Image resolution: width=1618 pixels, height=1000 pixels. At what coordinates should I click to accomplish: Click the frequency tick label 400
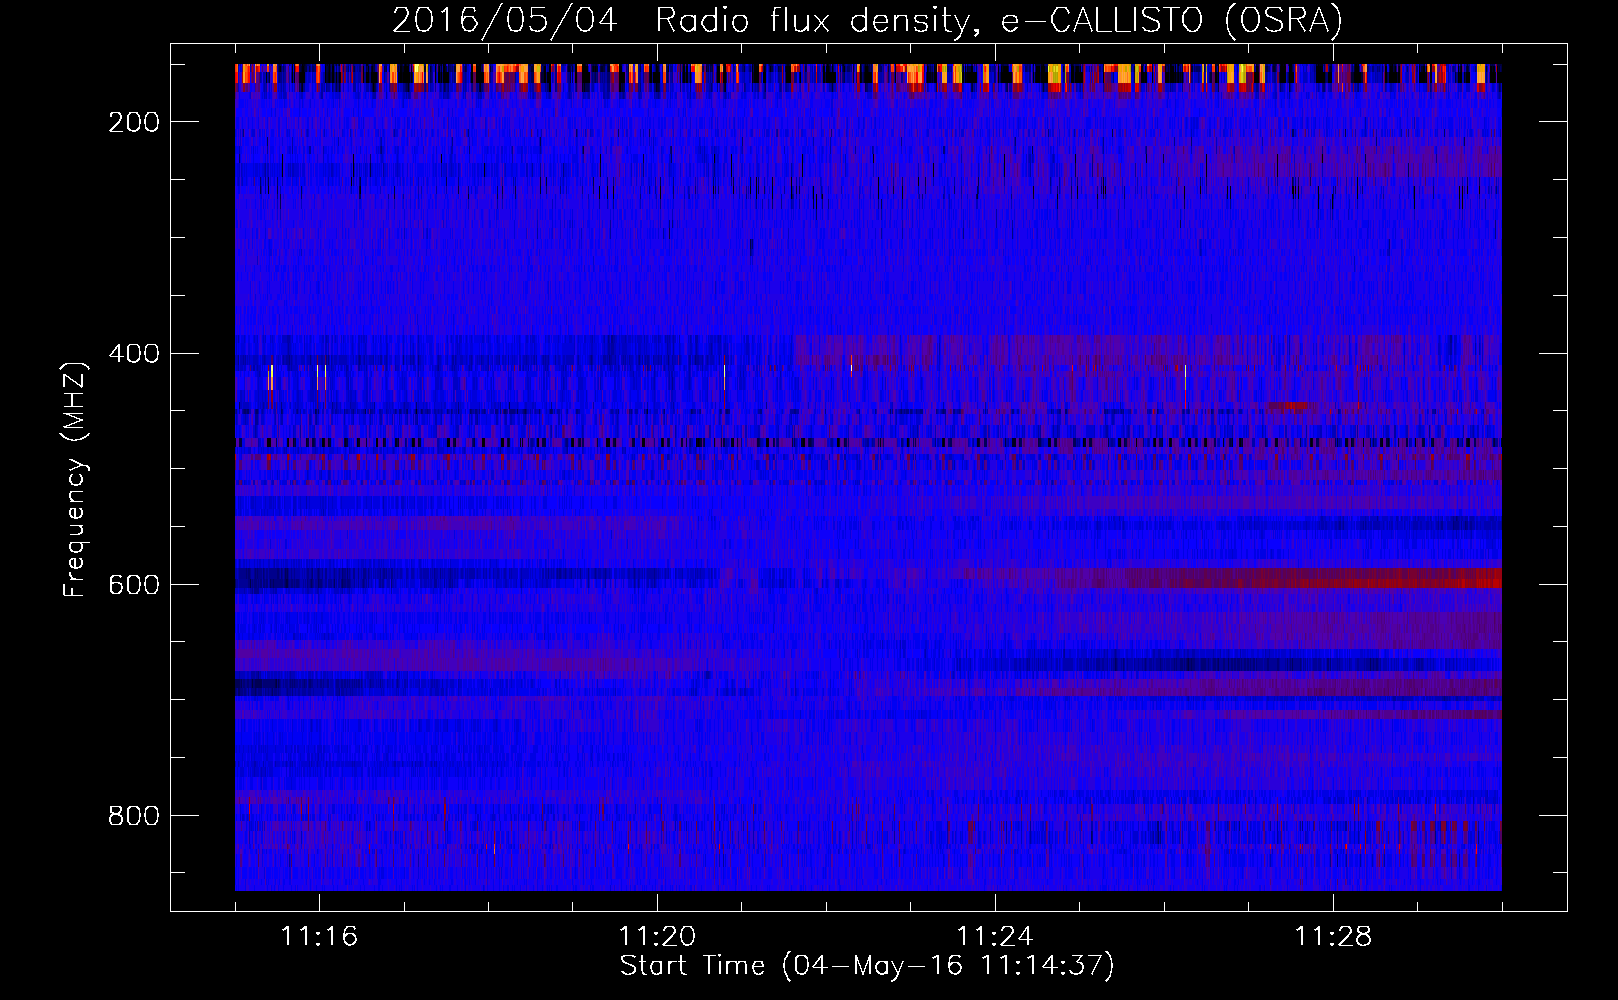click(134, 353)
